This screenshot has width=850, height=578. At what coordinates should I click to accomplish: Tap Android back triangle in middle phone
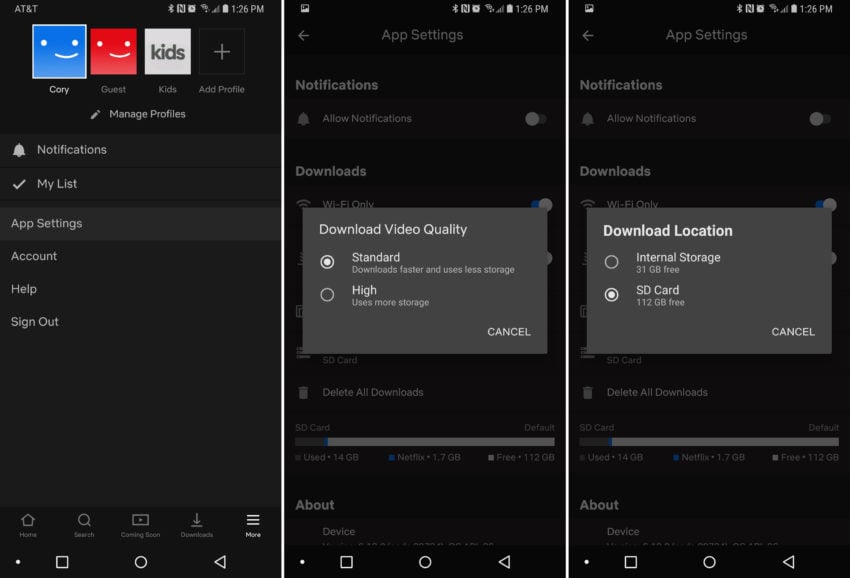click(x=504, y=562)
